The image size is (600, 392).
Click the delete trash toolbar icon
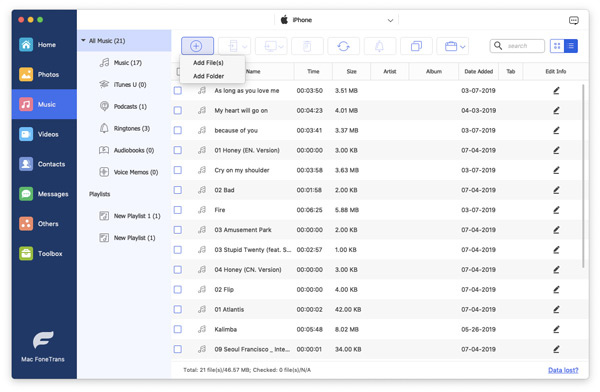[x=307, y=46]
